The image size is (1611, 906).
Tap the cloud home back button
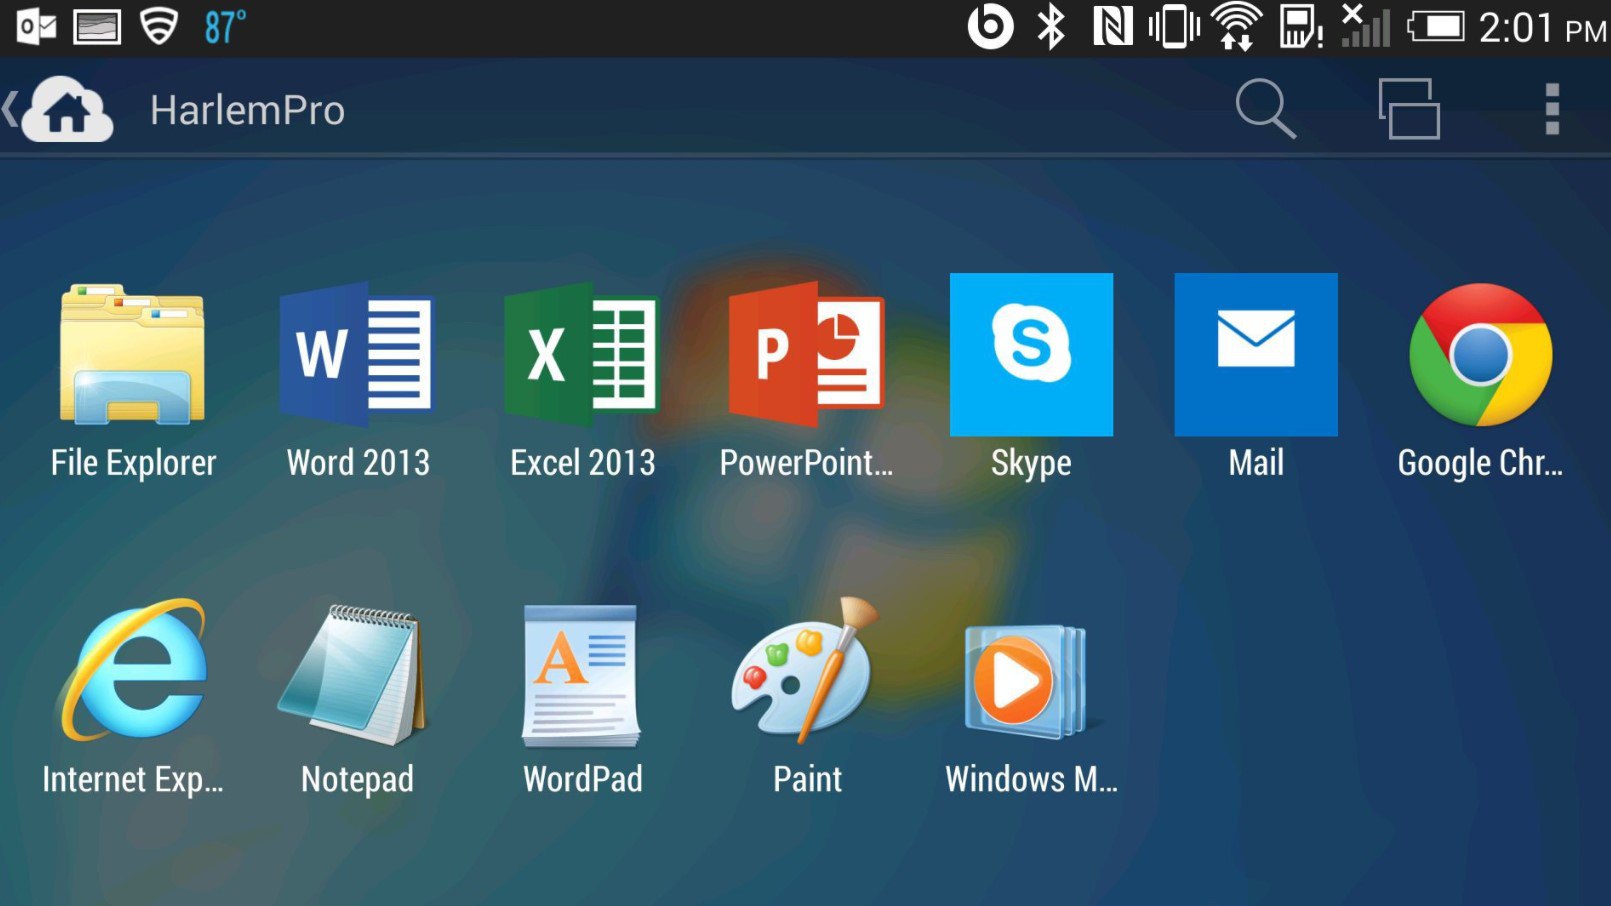pos(60,109)
